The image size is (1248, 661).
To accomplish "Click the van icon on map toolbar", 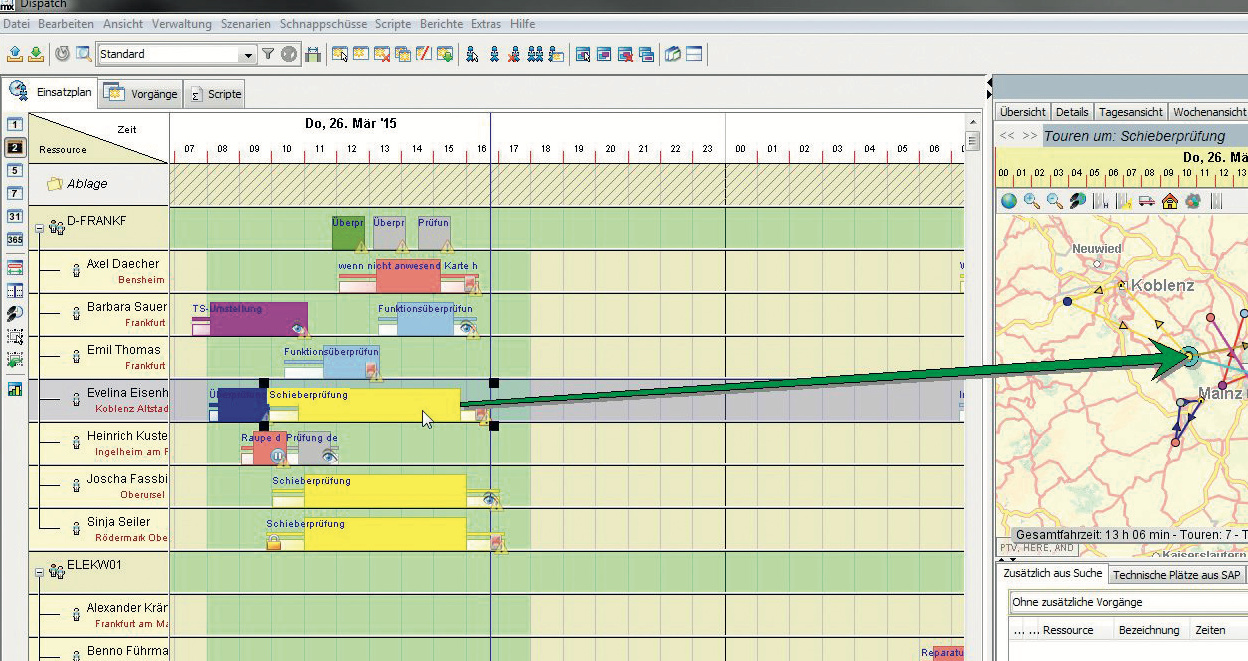I will (1147, 201).
